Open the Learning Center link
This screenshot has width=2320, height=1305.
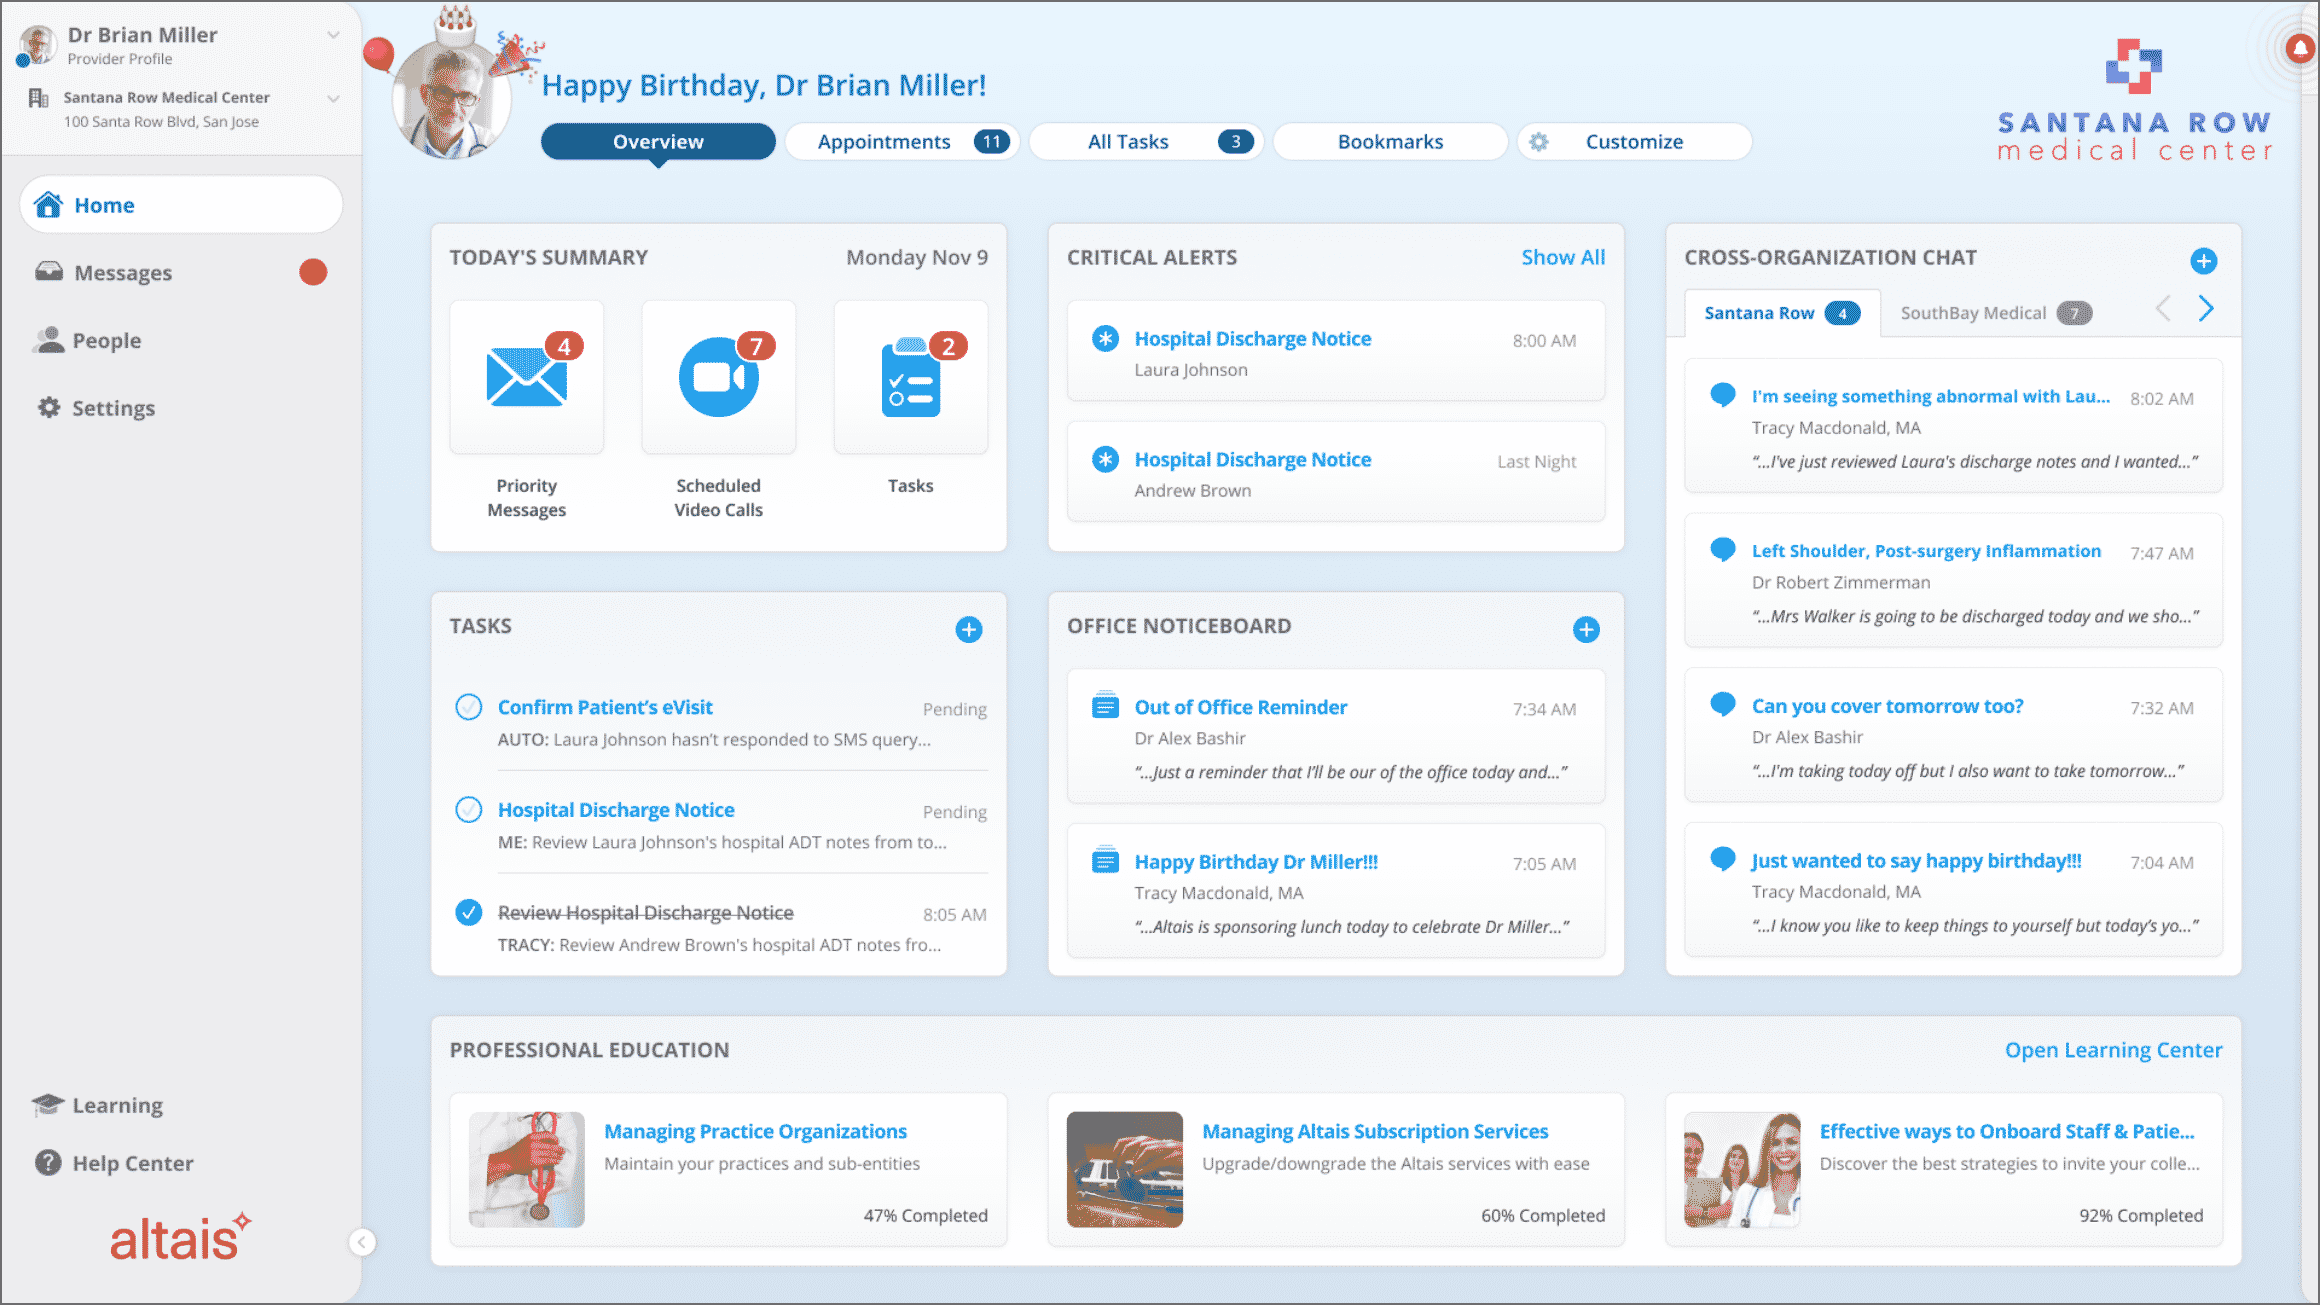[2113, 1050]
